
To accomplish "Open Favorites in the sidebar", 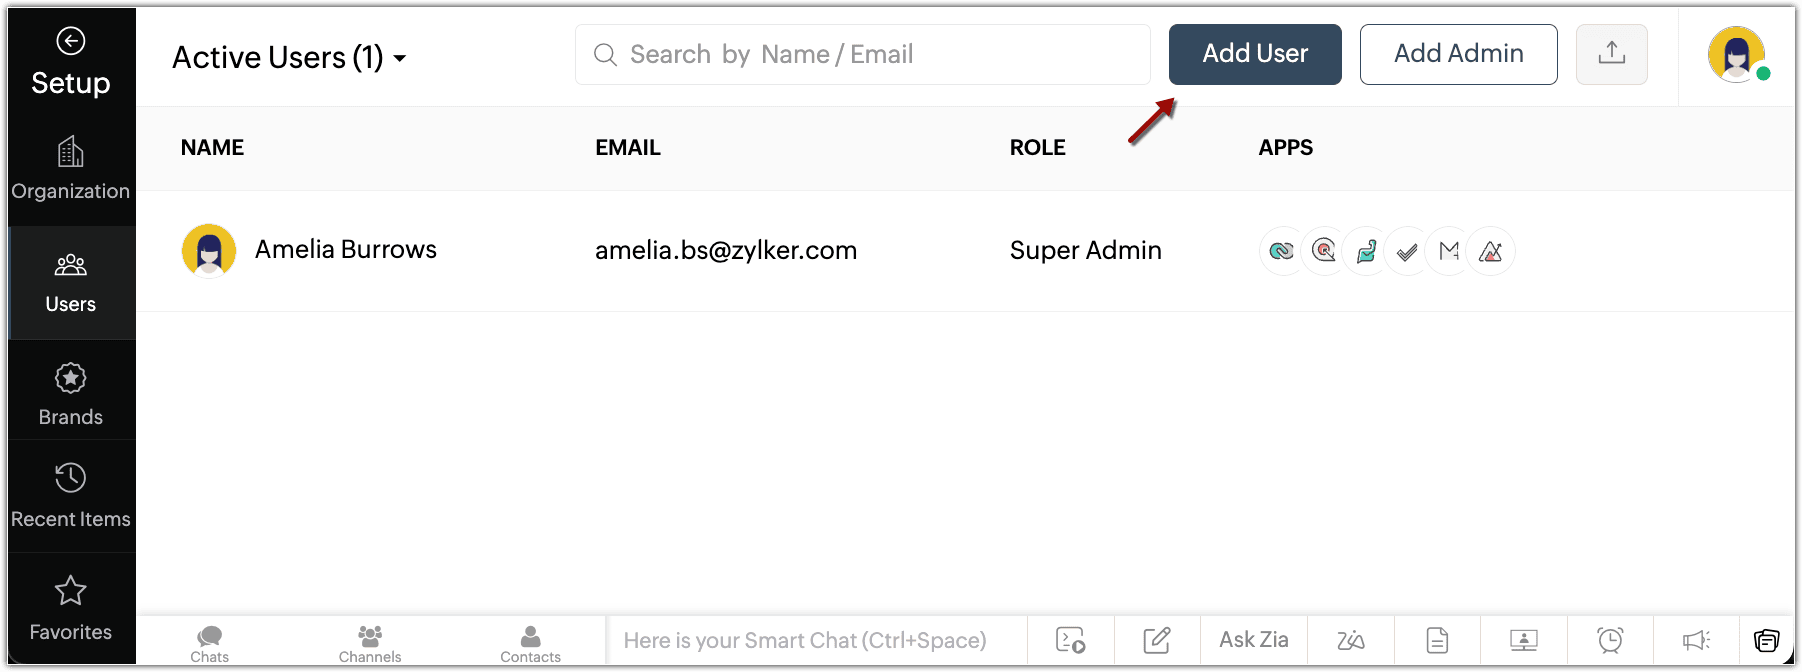I will (x=70, y=607).
